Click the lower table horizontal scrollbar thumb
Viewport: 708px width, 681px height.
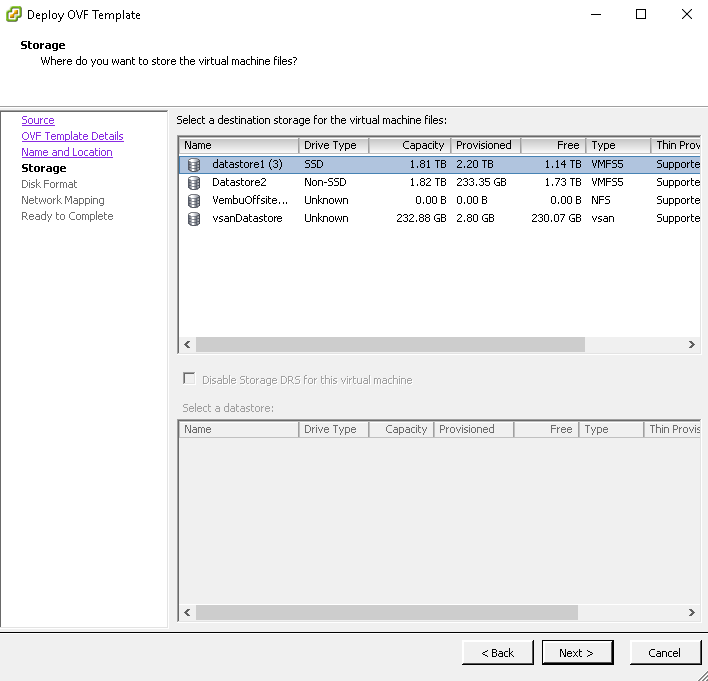pyautogui.click(x=387, y=612)
